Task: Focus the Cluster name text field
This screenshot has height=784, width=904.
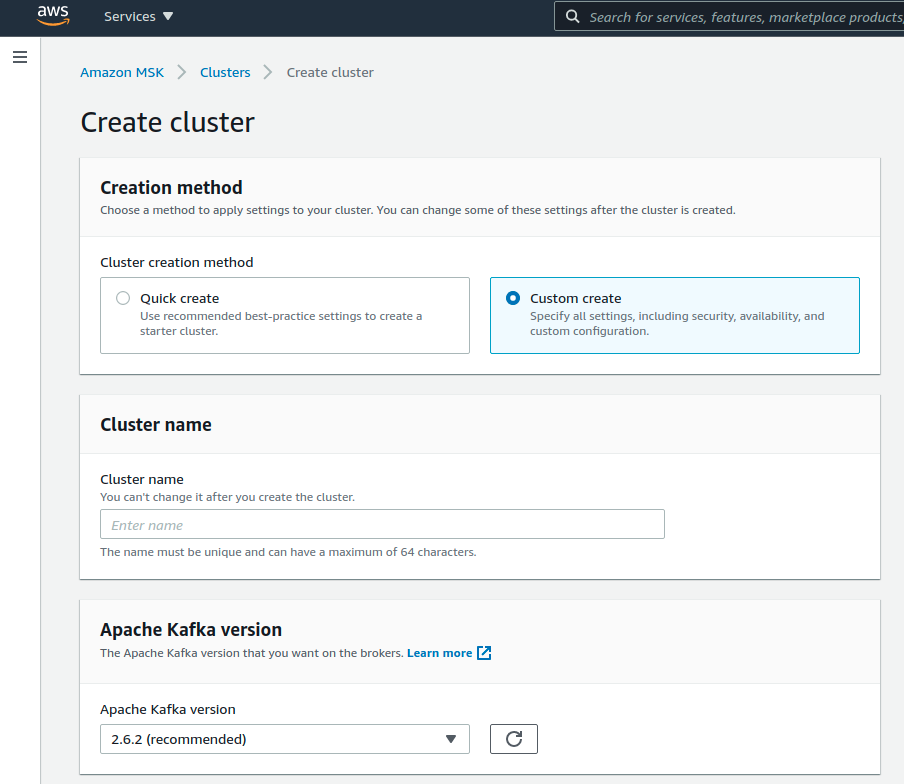Action: [382, 525]
